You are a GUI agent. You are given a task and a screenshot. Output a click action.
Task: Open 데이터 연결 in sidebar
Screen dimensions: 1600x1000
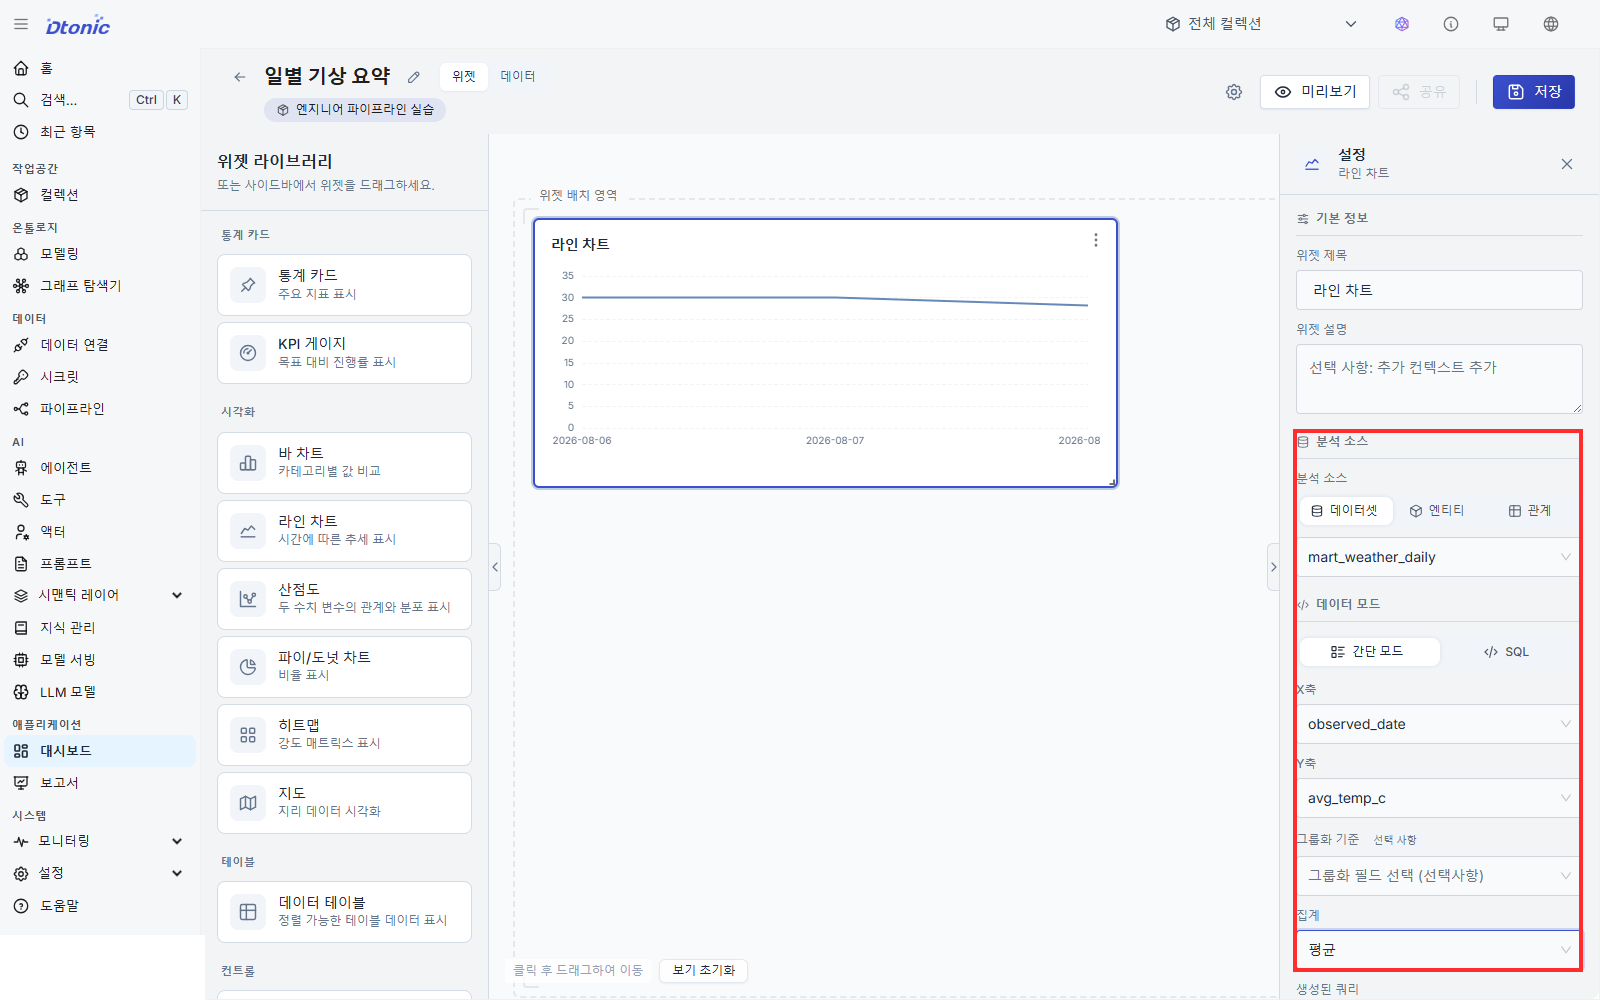point(99,345)
